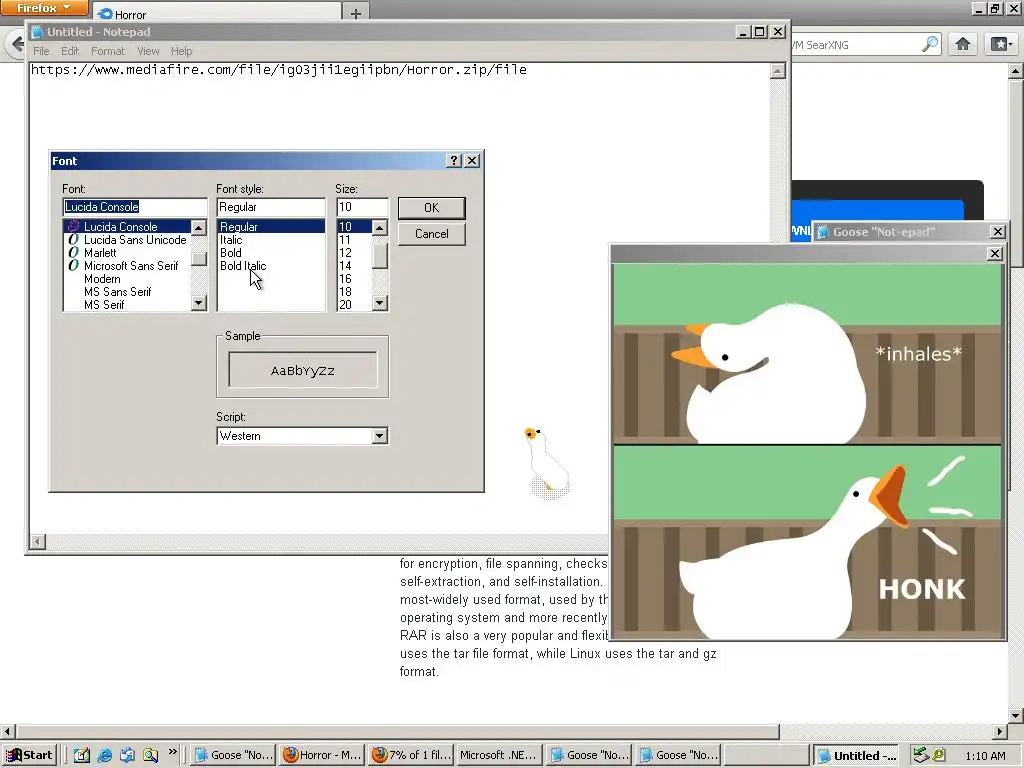Screen dimensions: 1024x768
Task: Open the Firefox application menu button
Action: (44, 8)
